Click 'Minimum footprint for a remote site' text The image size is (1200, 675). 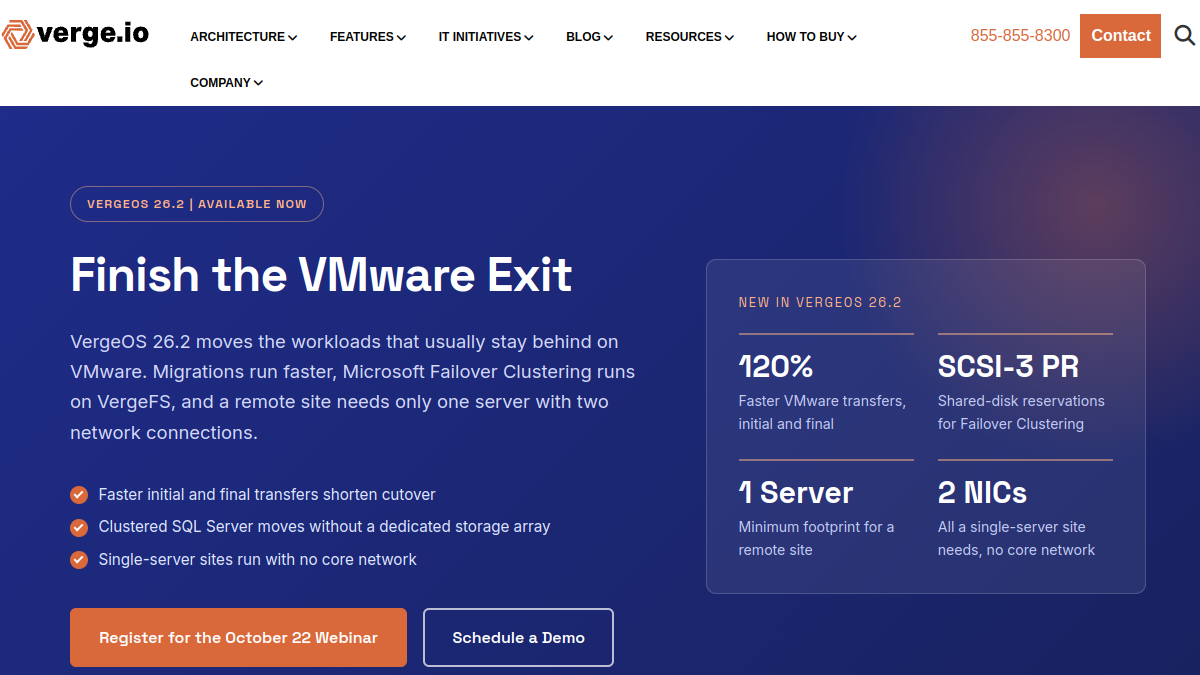816,538
